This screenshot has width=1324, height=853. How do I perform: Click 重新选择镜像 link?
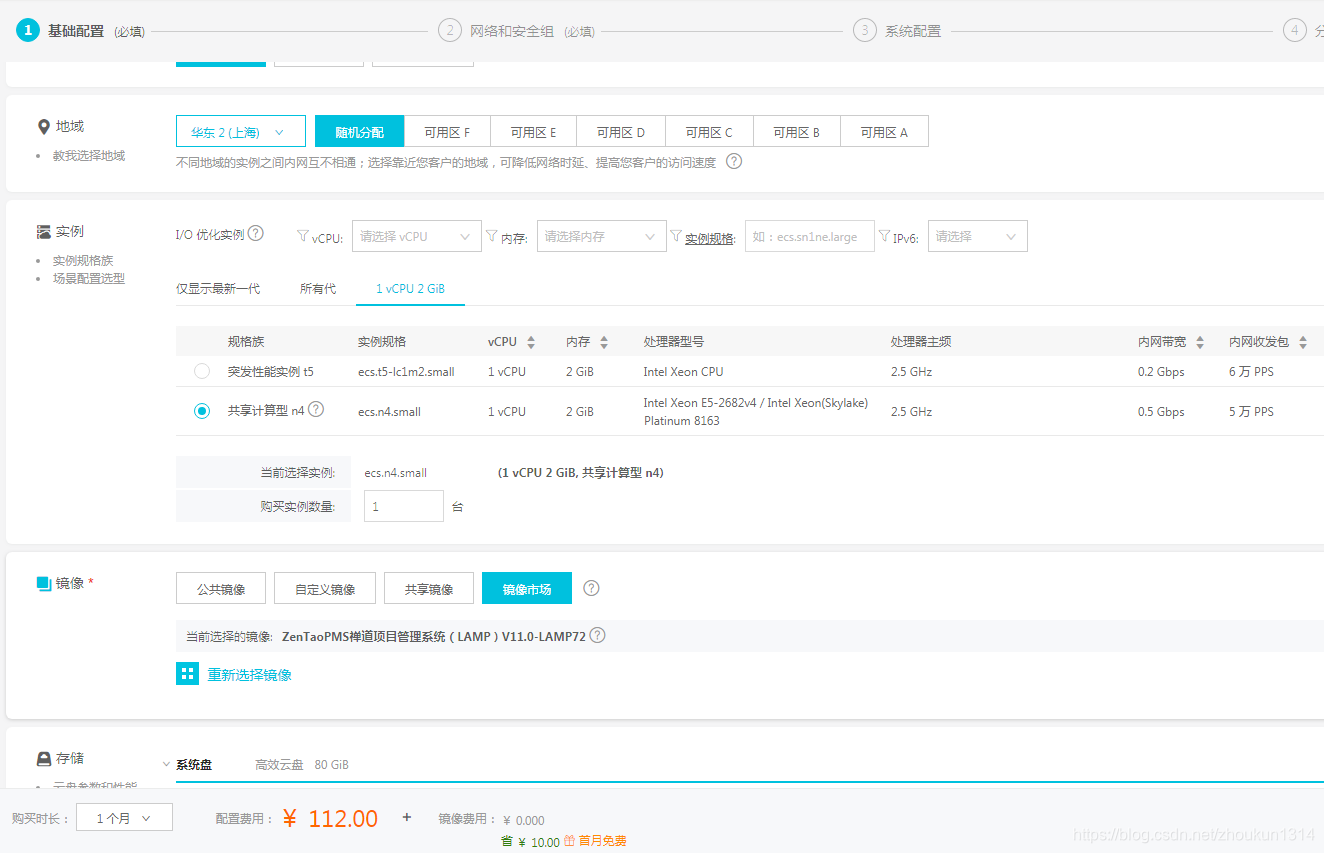click(250, 675)
